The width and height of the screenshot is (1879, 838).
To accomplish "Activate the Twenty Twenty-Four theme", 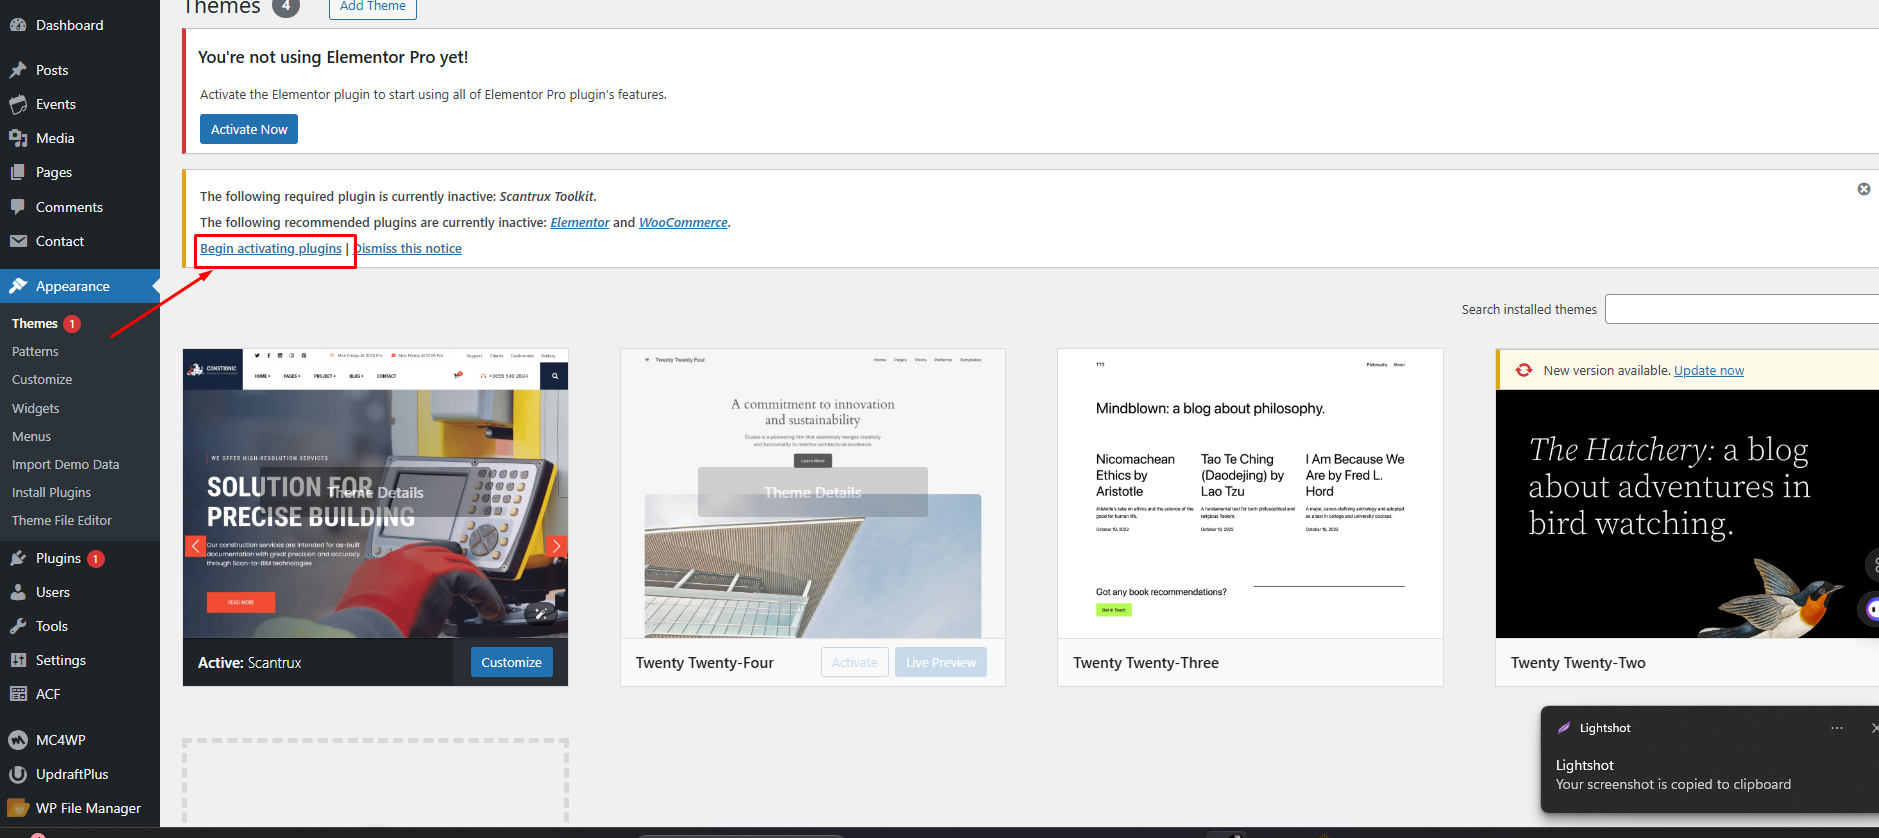I will point(855,662).
